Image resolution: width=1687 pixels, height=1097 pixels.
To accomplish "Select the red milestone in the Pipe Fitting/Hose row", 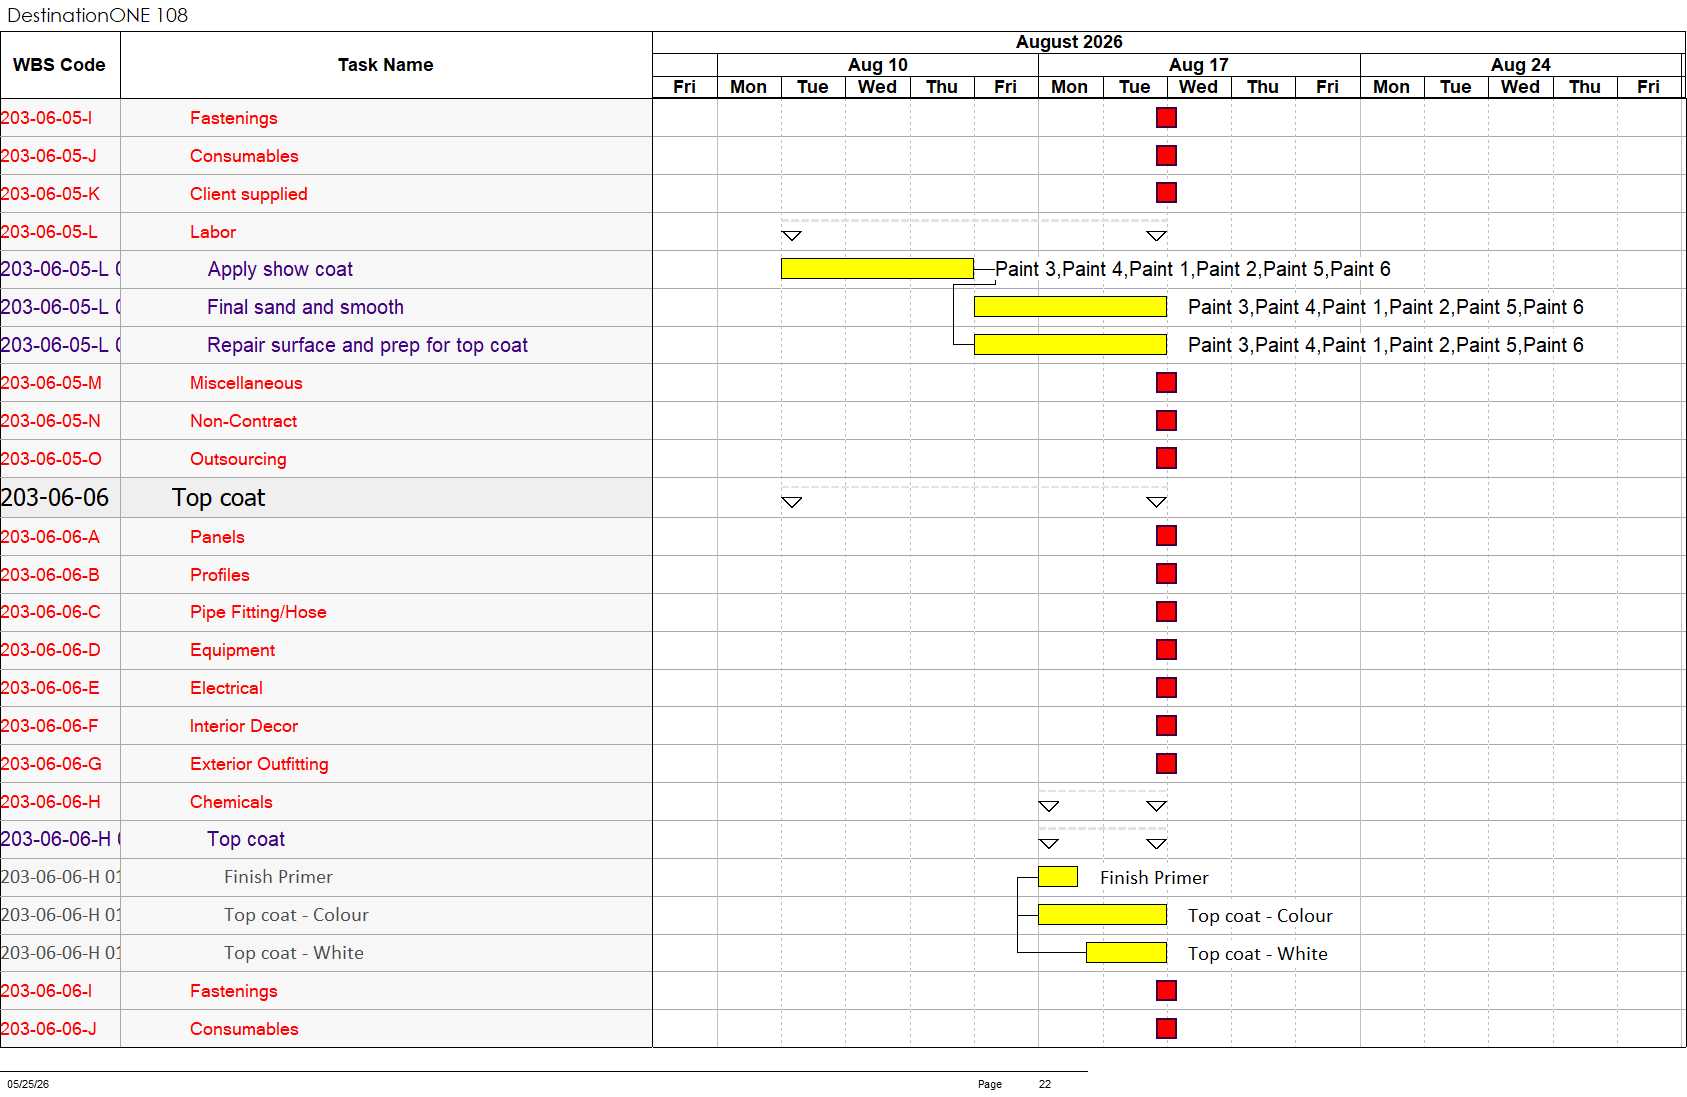I will [x=1166, y=611].
